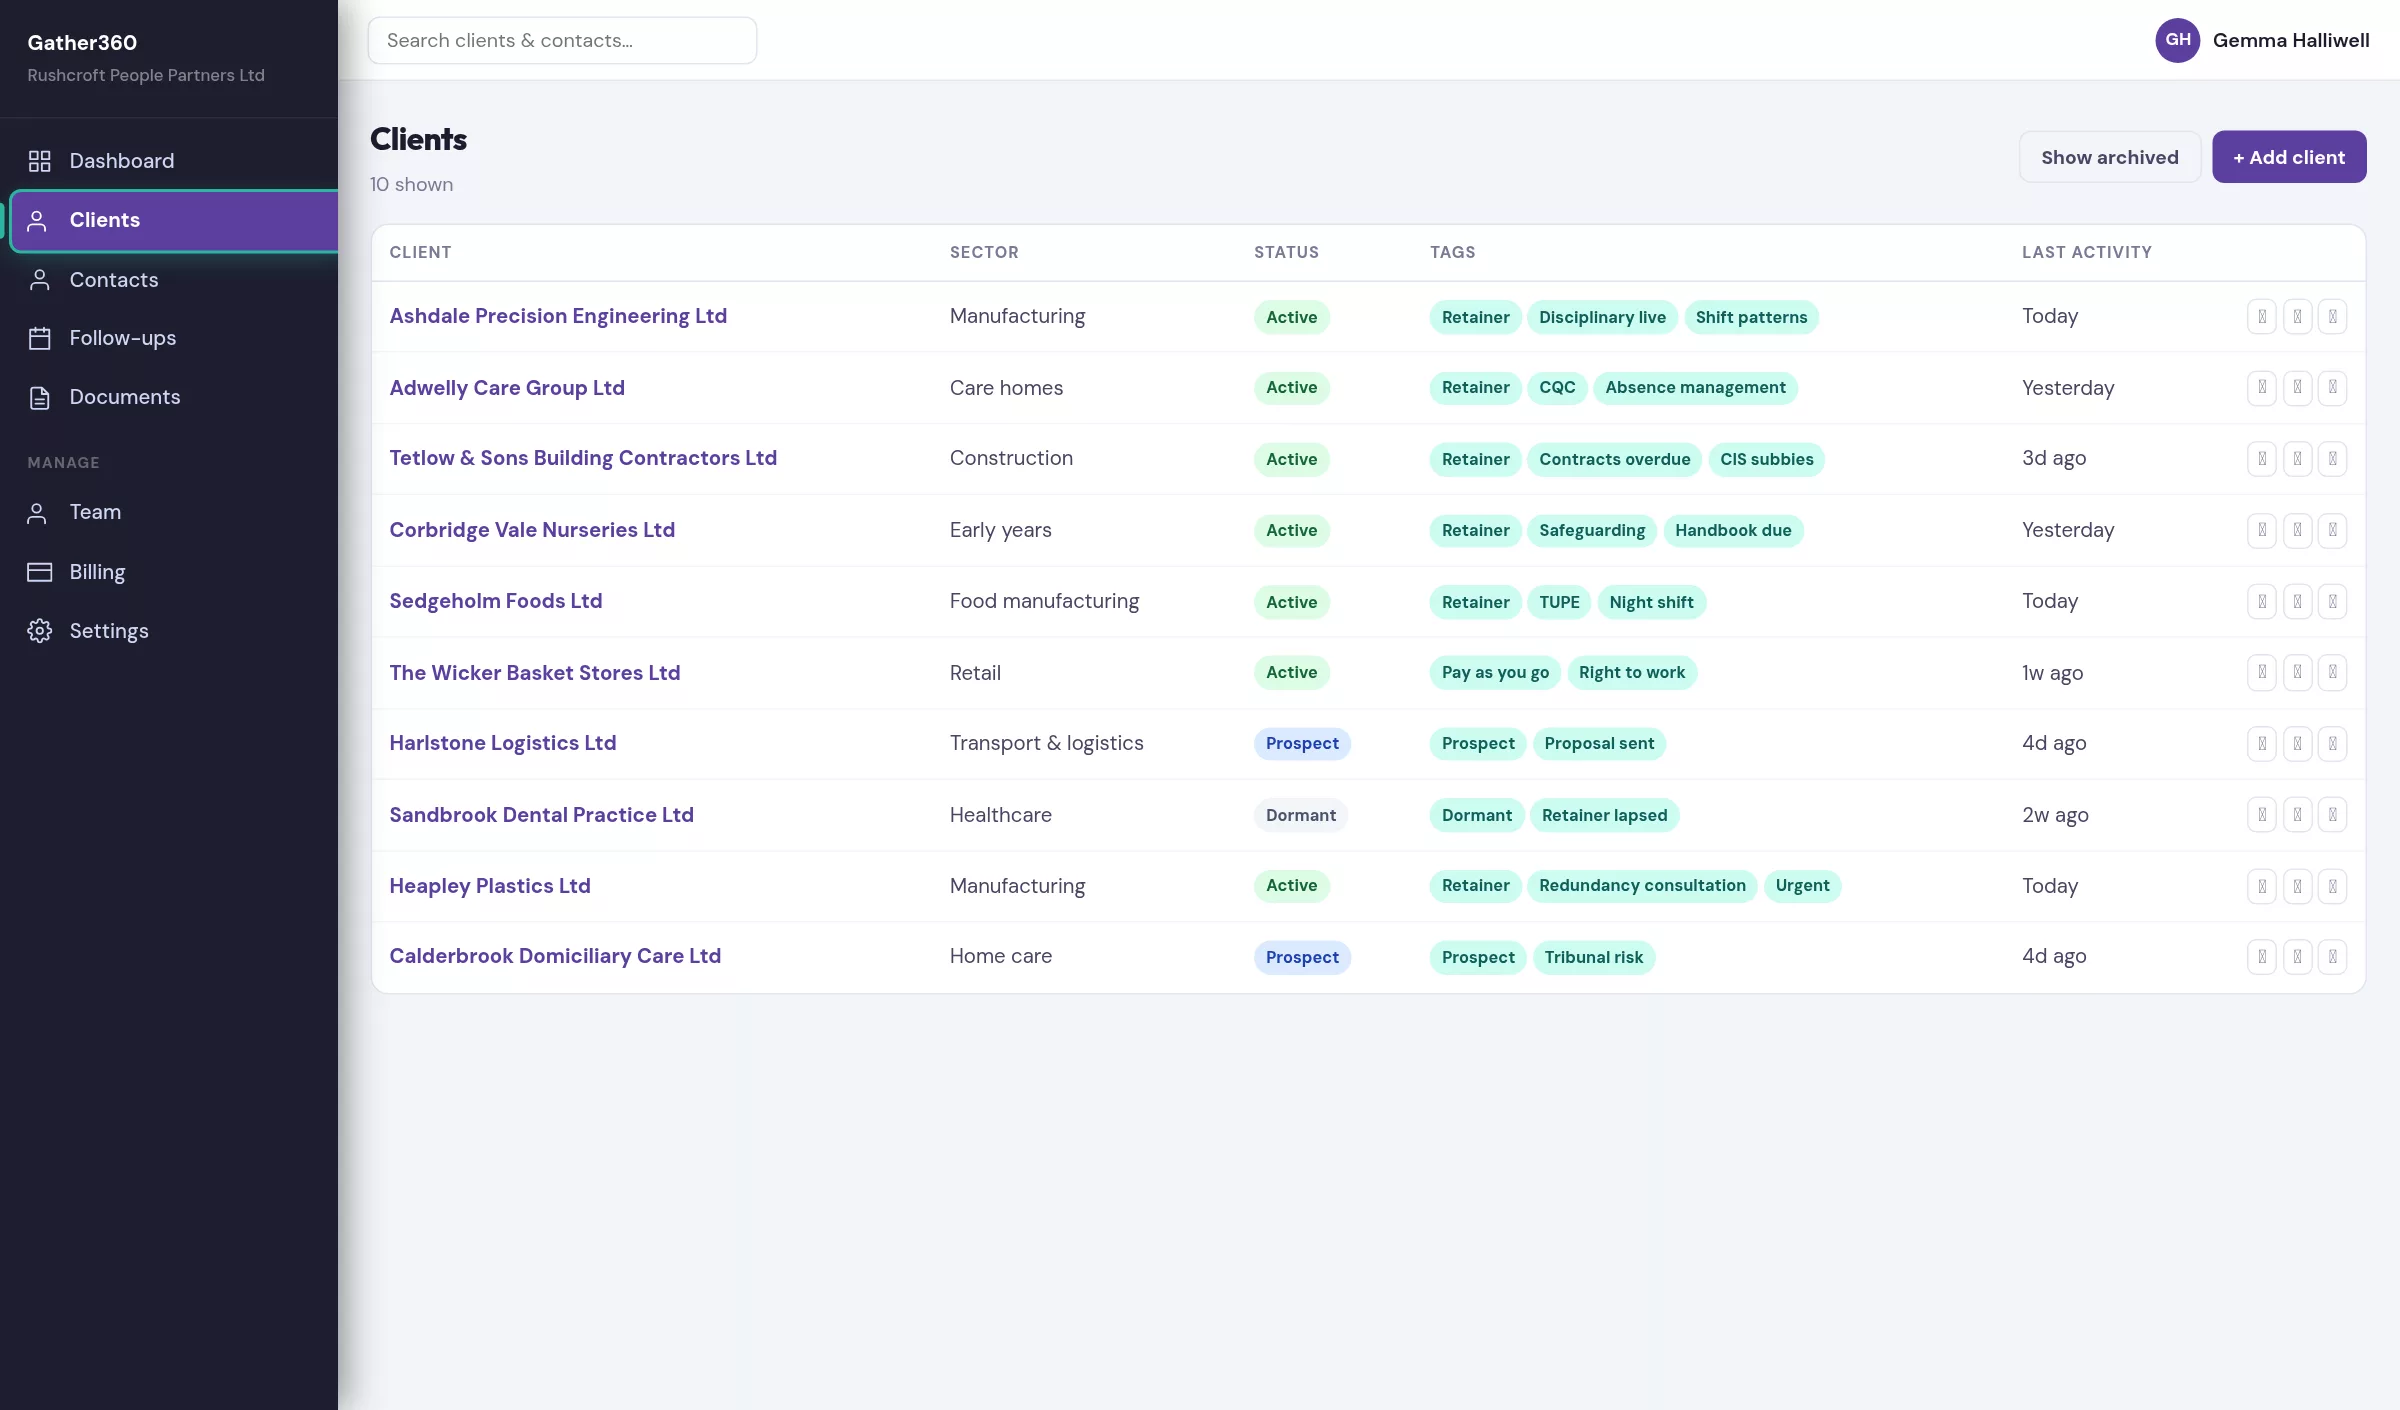This screenshot has width=2400, height=1410.
Task: Click the middle action icon in Wicker Basket Stores row
Action: [x=2297, y=673]
